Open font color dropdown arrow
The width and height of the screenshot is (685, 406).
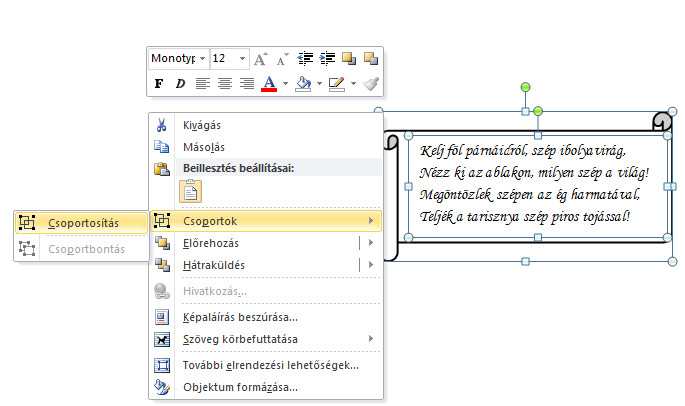tap(285, 83)
